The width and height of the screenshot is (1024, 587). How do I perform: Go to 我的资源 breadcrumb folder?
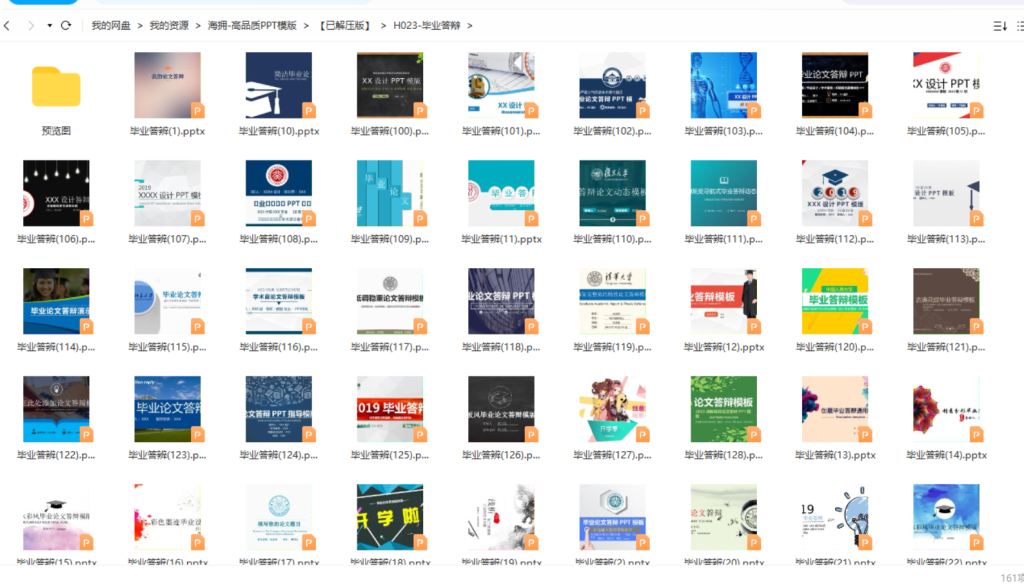169,25
